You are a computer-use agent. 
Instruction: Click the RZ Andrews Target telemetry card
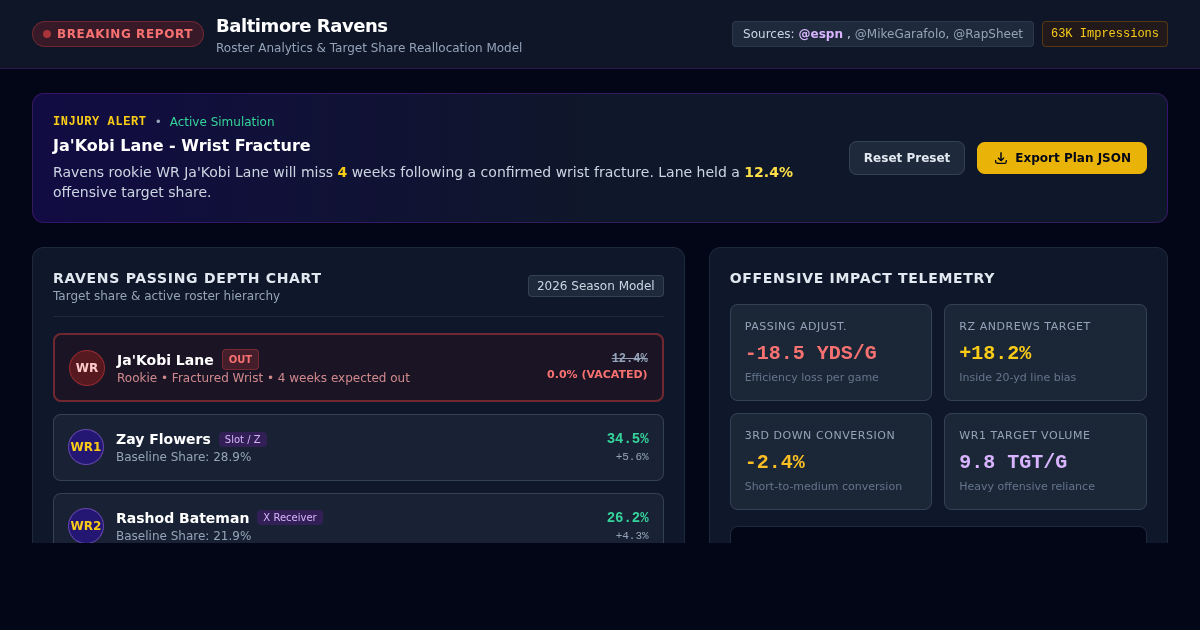click(1045, 353)
